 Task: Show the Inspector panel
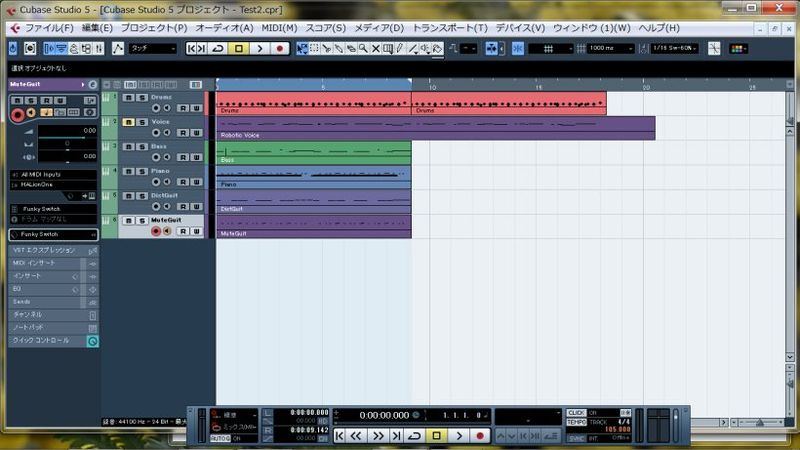coord(49,48)
